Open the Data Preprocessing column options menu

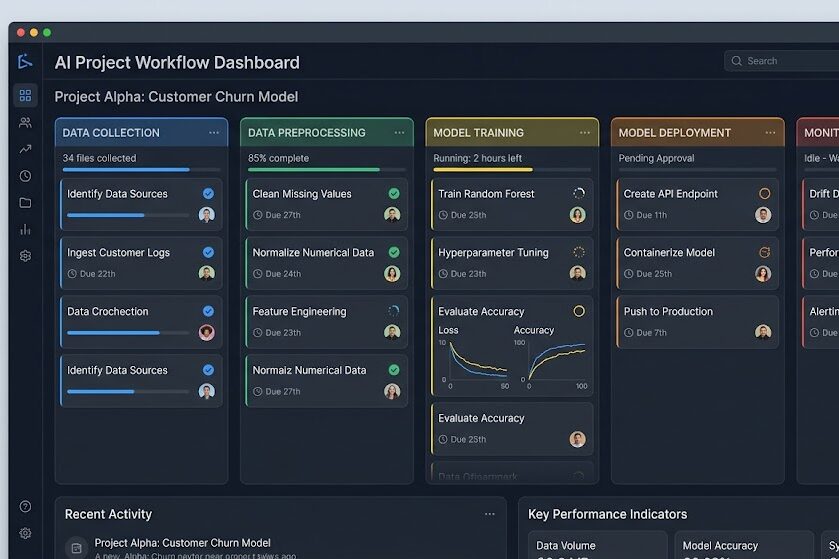399,133
